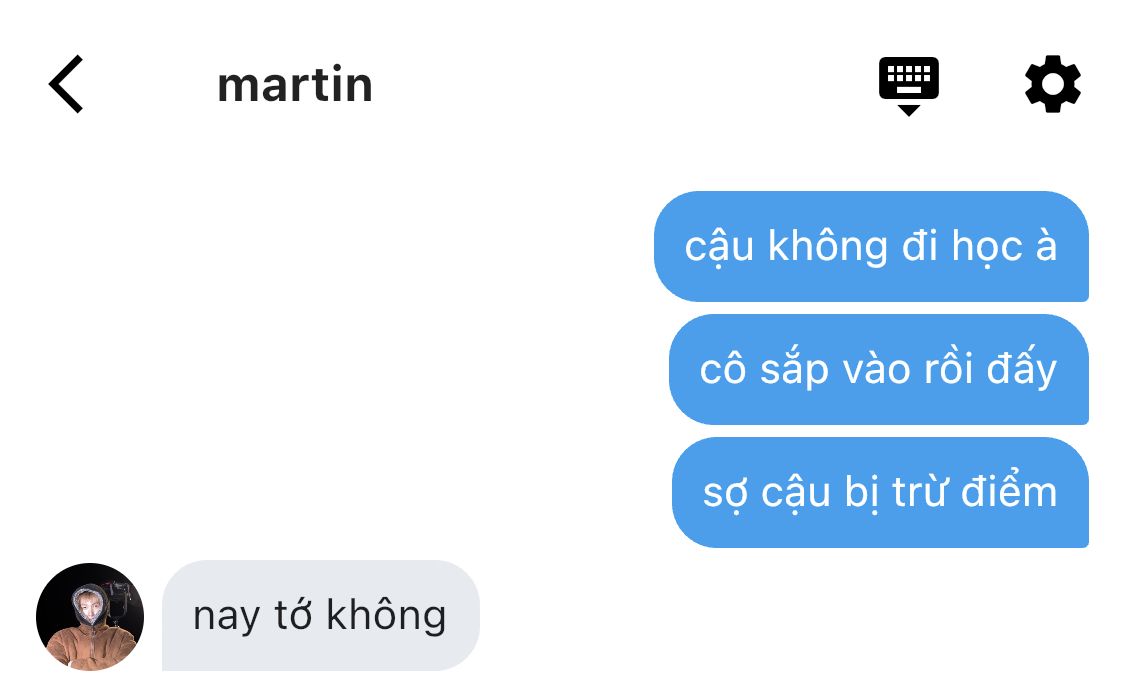View martin's profile from the round photo

point(90,617)
